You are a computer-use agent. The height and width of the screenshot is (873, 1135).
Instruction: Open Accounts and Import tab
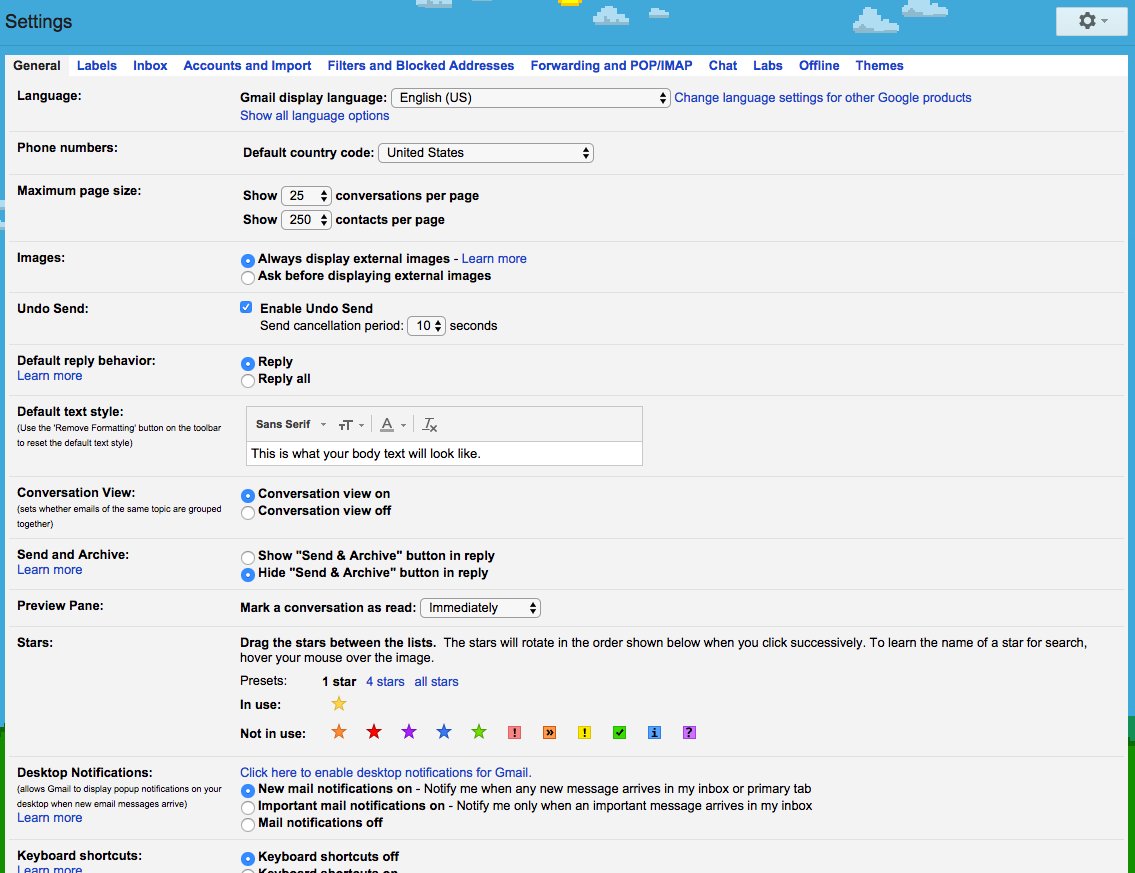247,65
